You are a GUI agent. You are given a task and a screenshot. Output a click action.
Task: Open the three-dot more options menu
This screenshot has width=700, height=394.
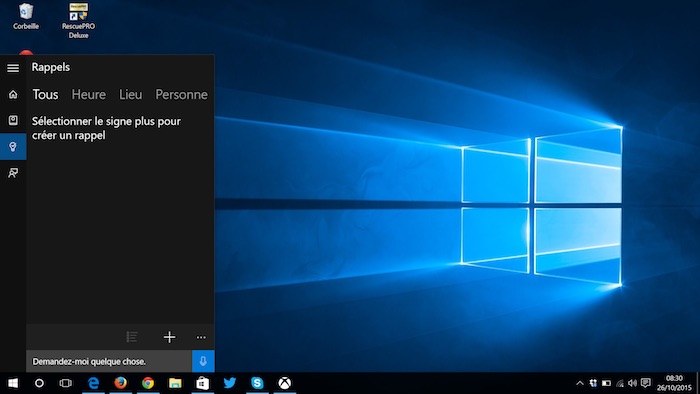pyautogui.click(x=201, y=337)
